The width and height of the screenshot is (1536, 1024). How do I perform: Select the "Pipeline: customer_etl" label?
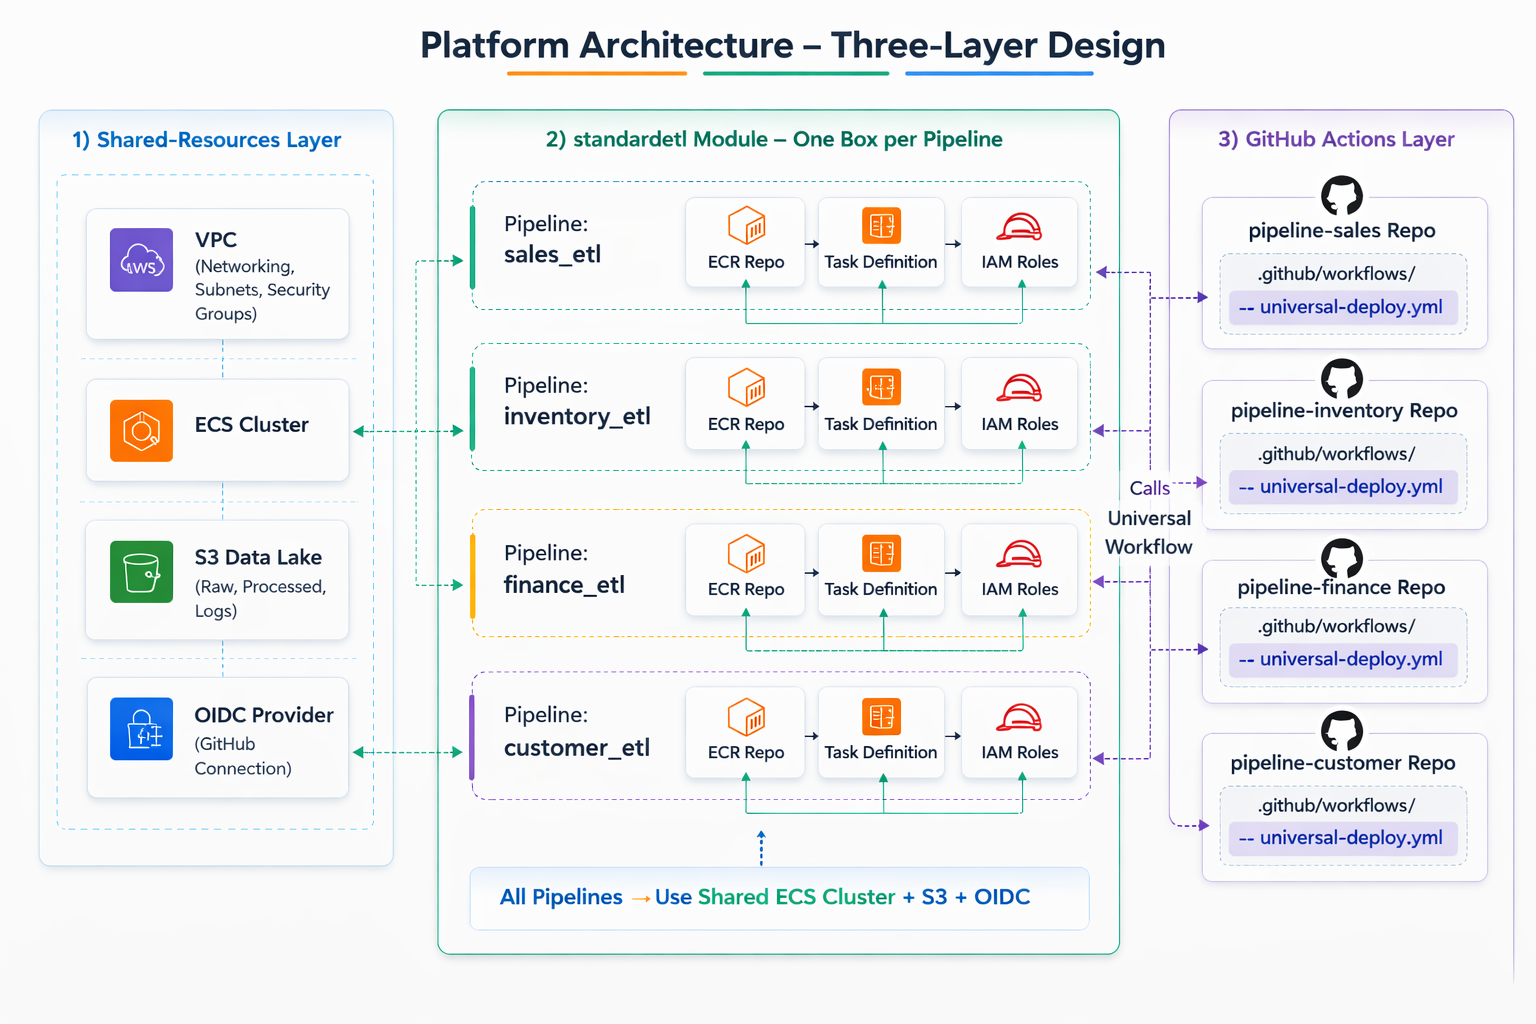(x=576, y=732)
